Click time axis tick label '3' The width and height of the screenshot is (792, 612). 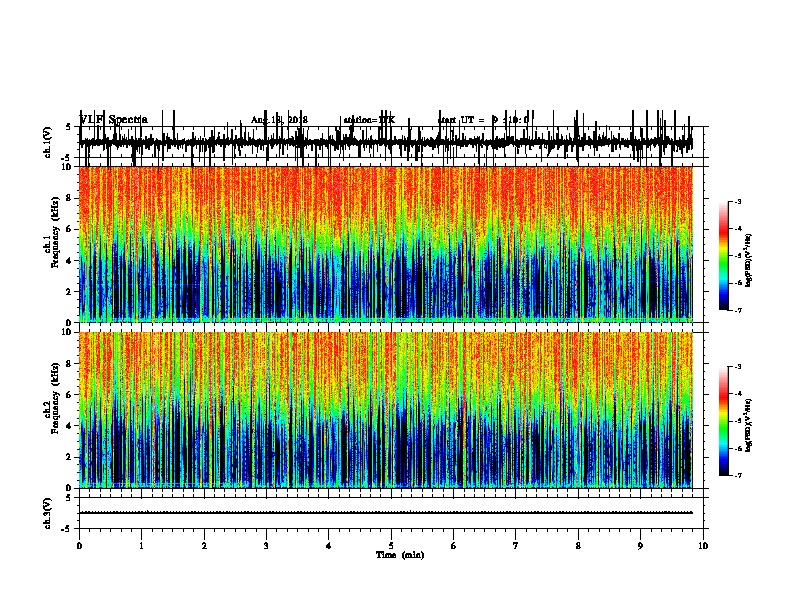click(x=266, y=546)
